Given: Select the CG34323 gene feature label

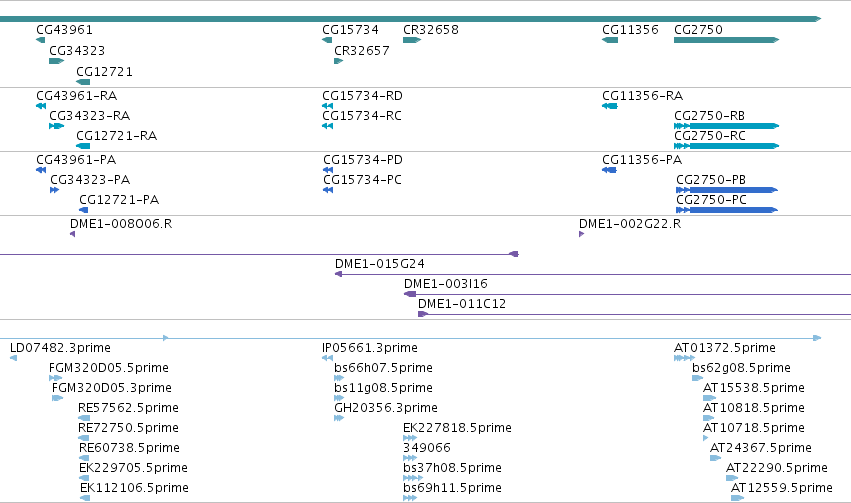Looking at the screenshot, I should 77,51.
